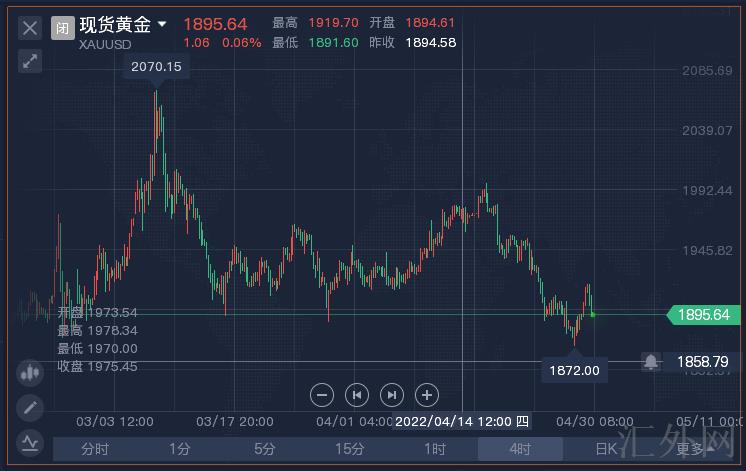Select the 4时 timeframe tab

pyautogui.click(x=520, y=450)
